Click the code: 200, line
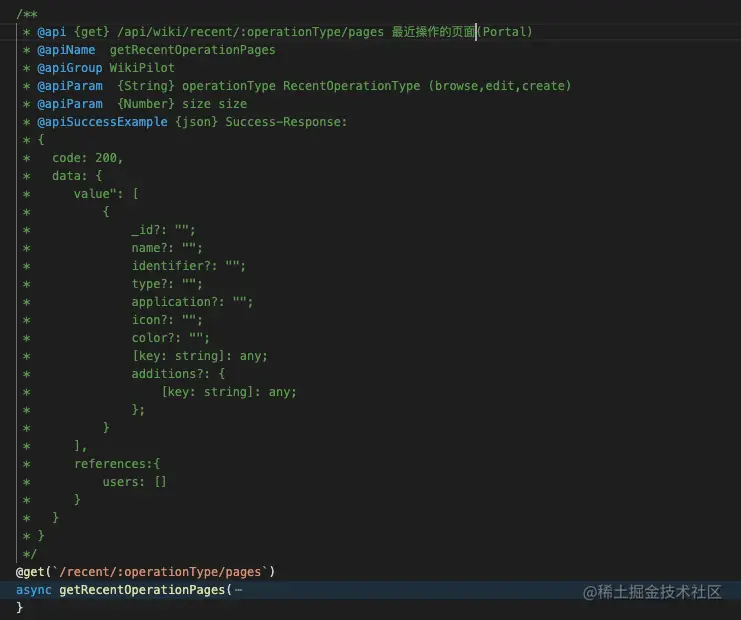Image resolution: width=741 pixels, height=620 pixels. click(87, 157)
